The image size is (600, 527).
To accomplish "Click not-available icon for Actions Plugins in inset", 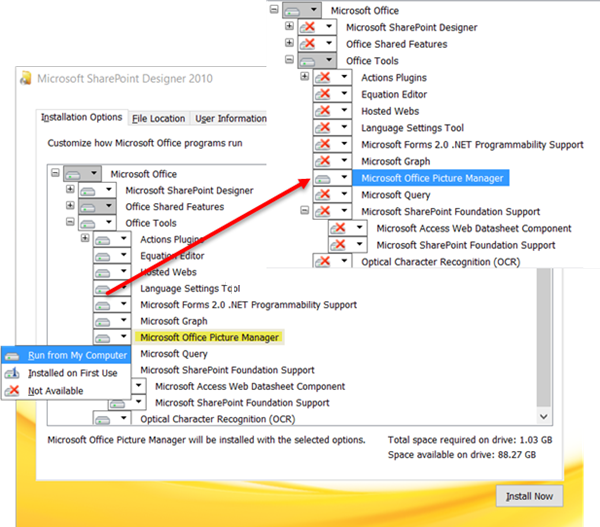I will [323, 78].
